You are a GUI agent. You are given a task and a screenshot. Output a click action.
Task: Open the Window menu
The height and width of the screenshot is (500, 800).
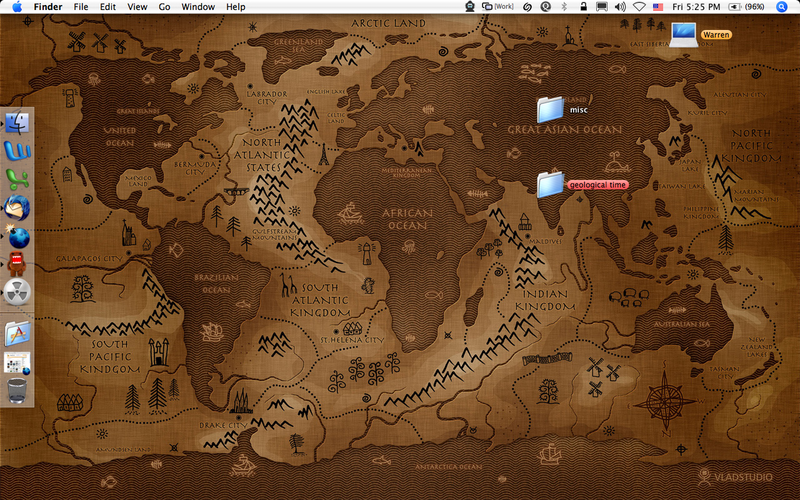(x=198, y=7)
